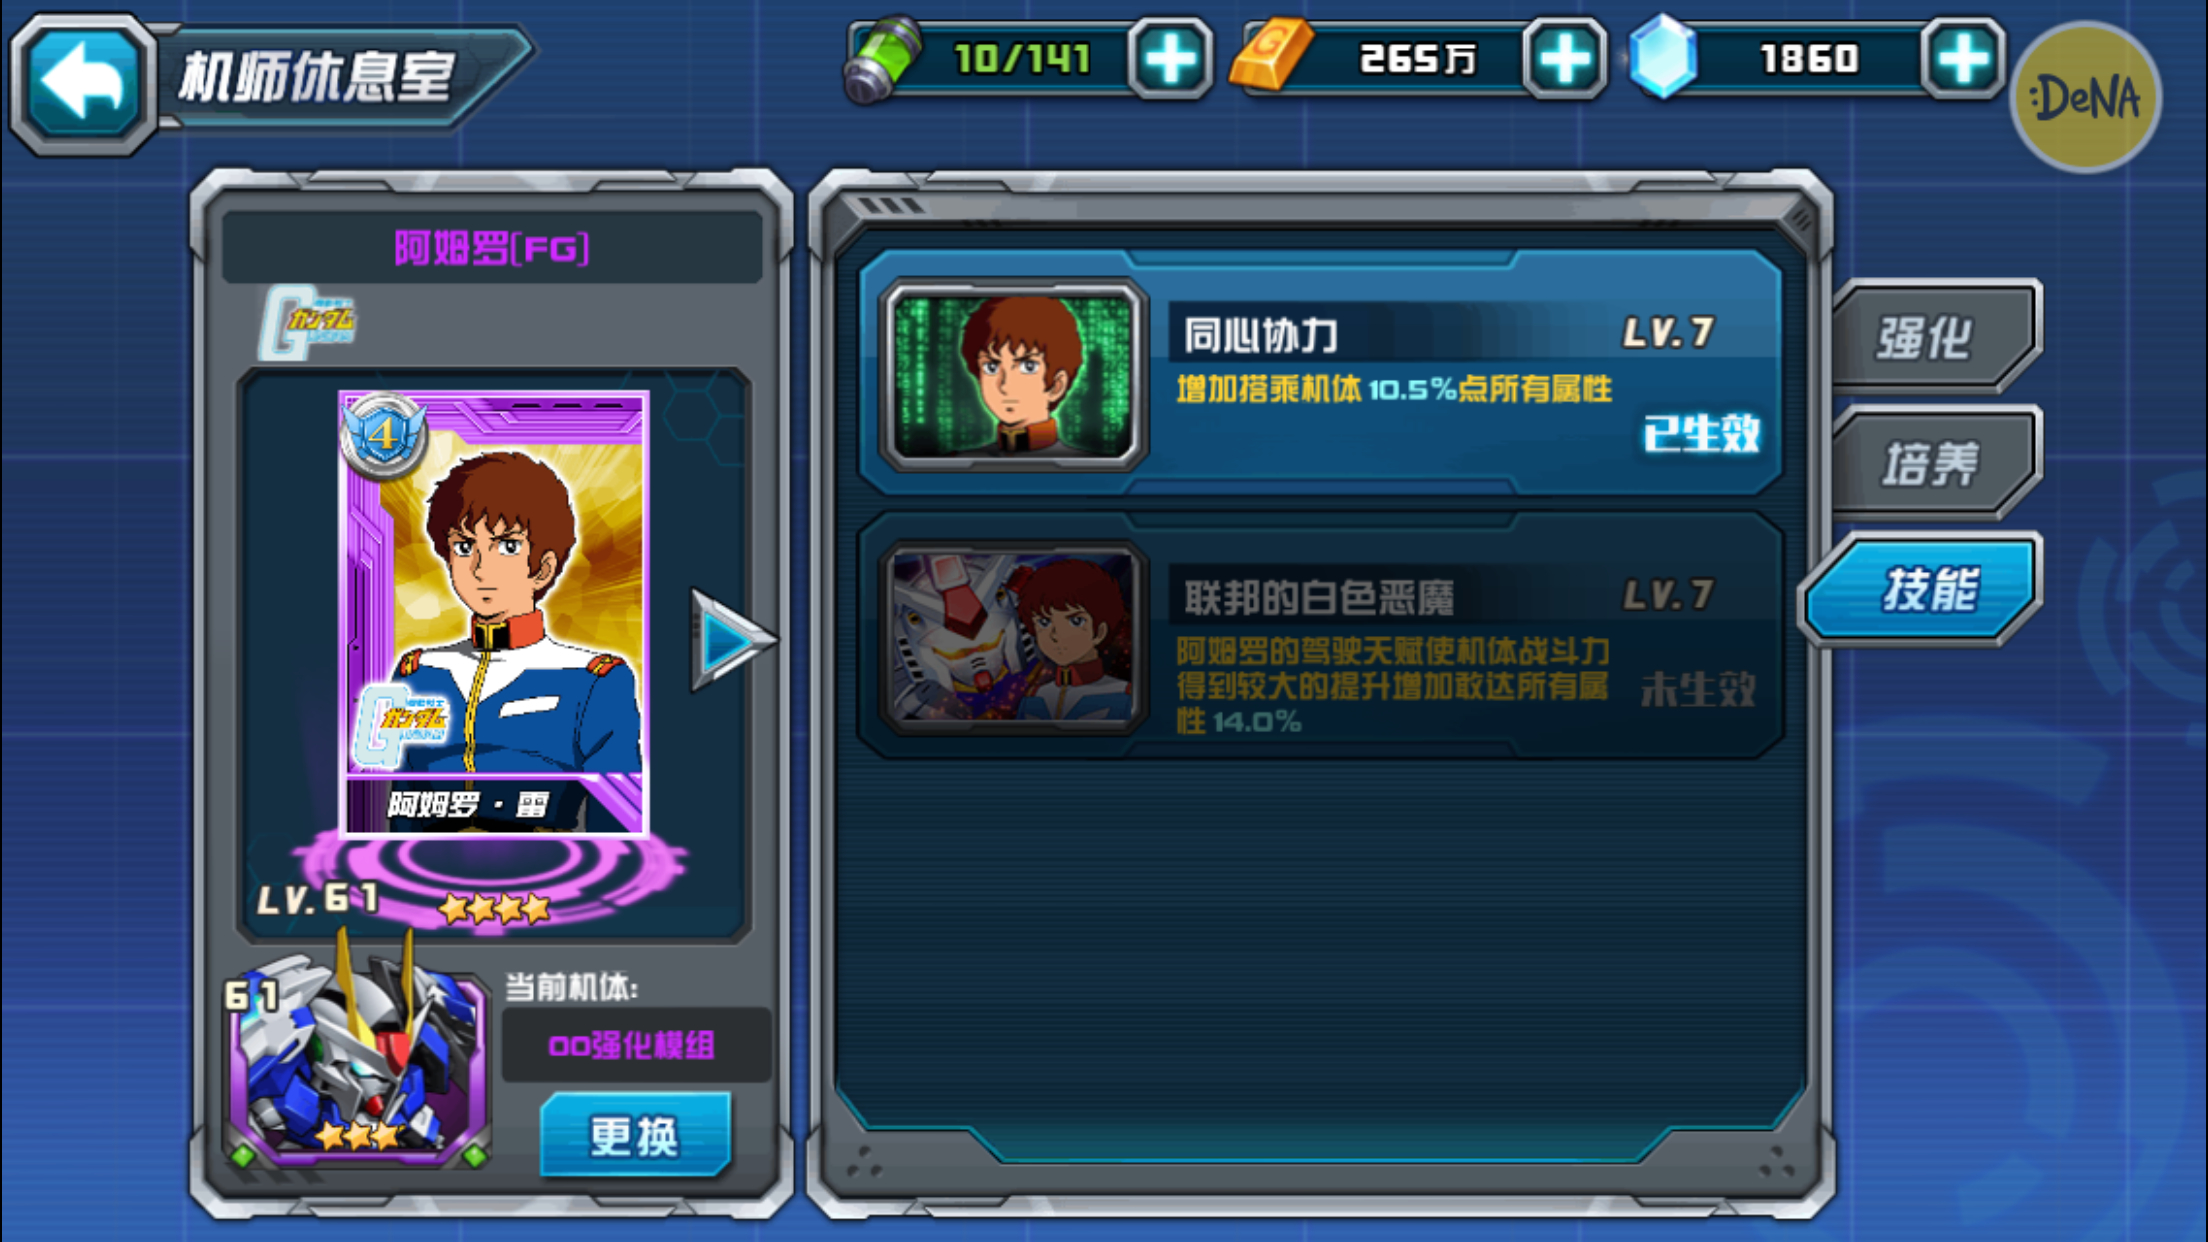Tap the blue crystal gem icon
Image resolution: width=2208 pixels, height=1242 pixels.
1662,56
